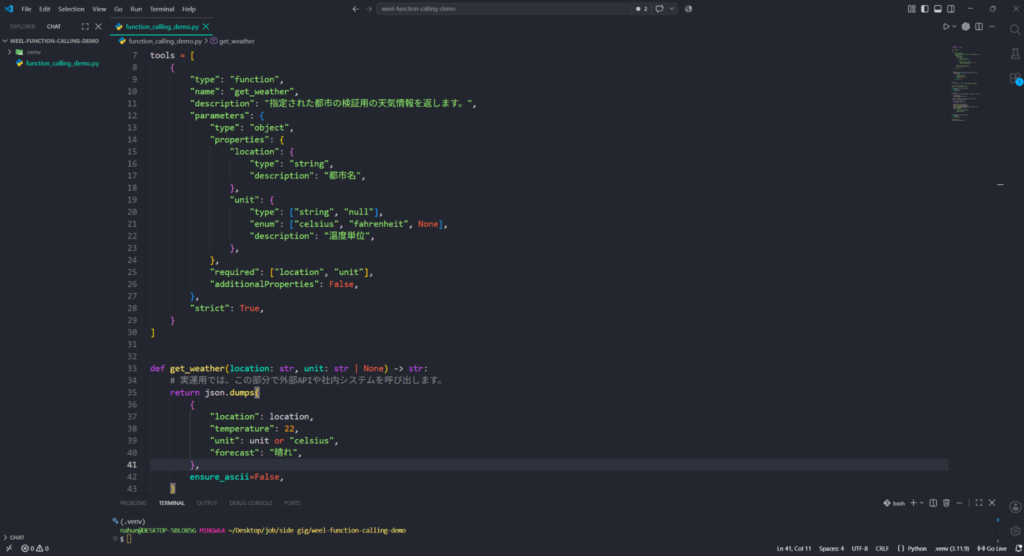Change UTF-8 file encoding
Image resolution: width=1024 pixels, height=556 pixels.
click(859, 549)
